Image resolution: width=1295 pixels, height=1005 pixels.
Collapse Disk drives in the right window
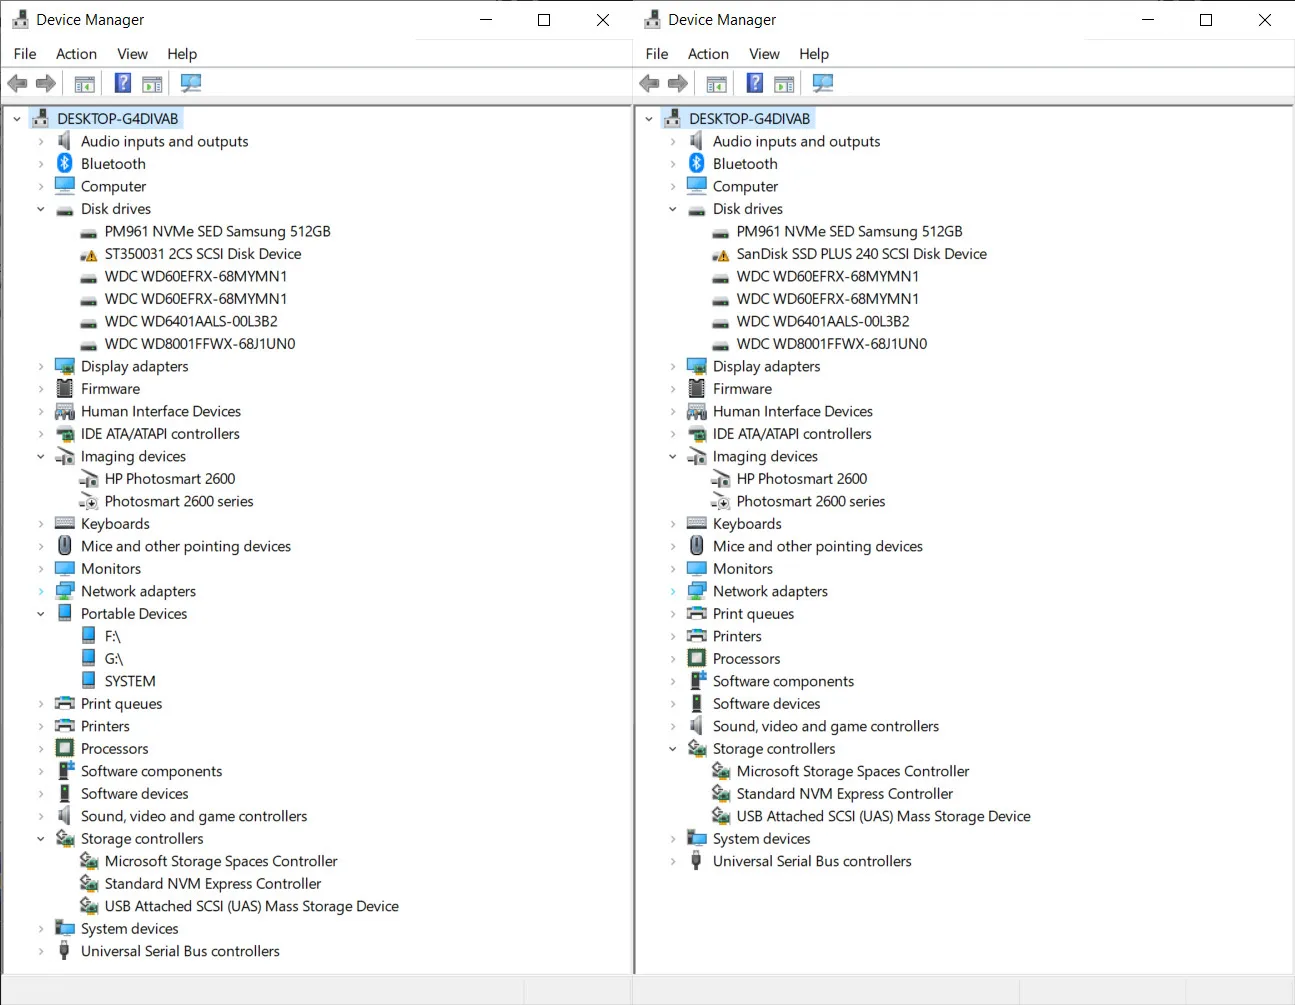tap(673, 209)
